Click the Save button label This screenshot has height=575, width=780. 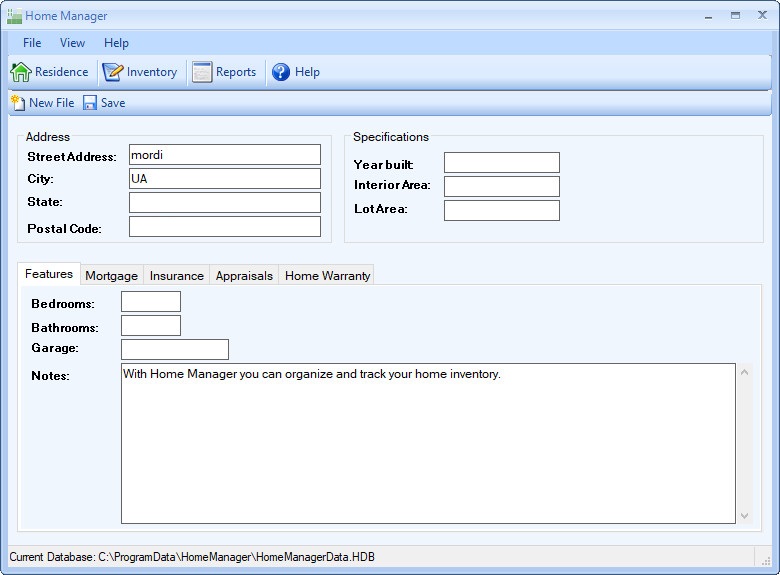tap(113, 103)
